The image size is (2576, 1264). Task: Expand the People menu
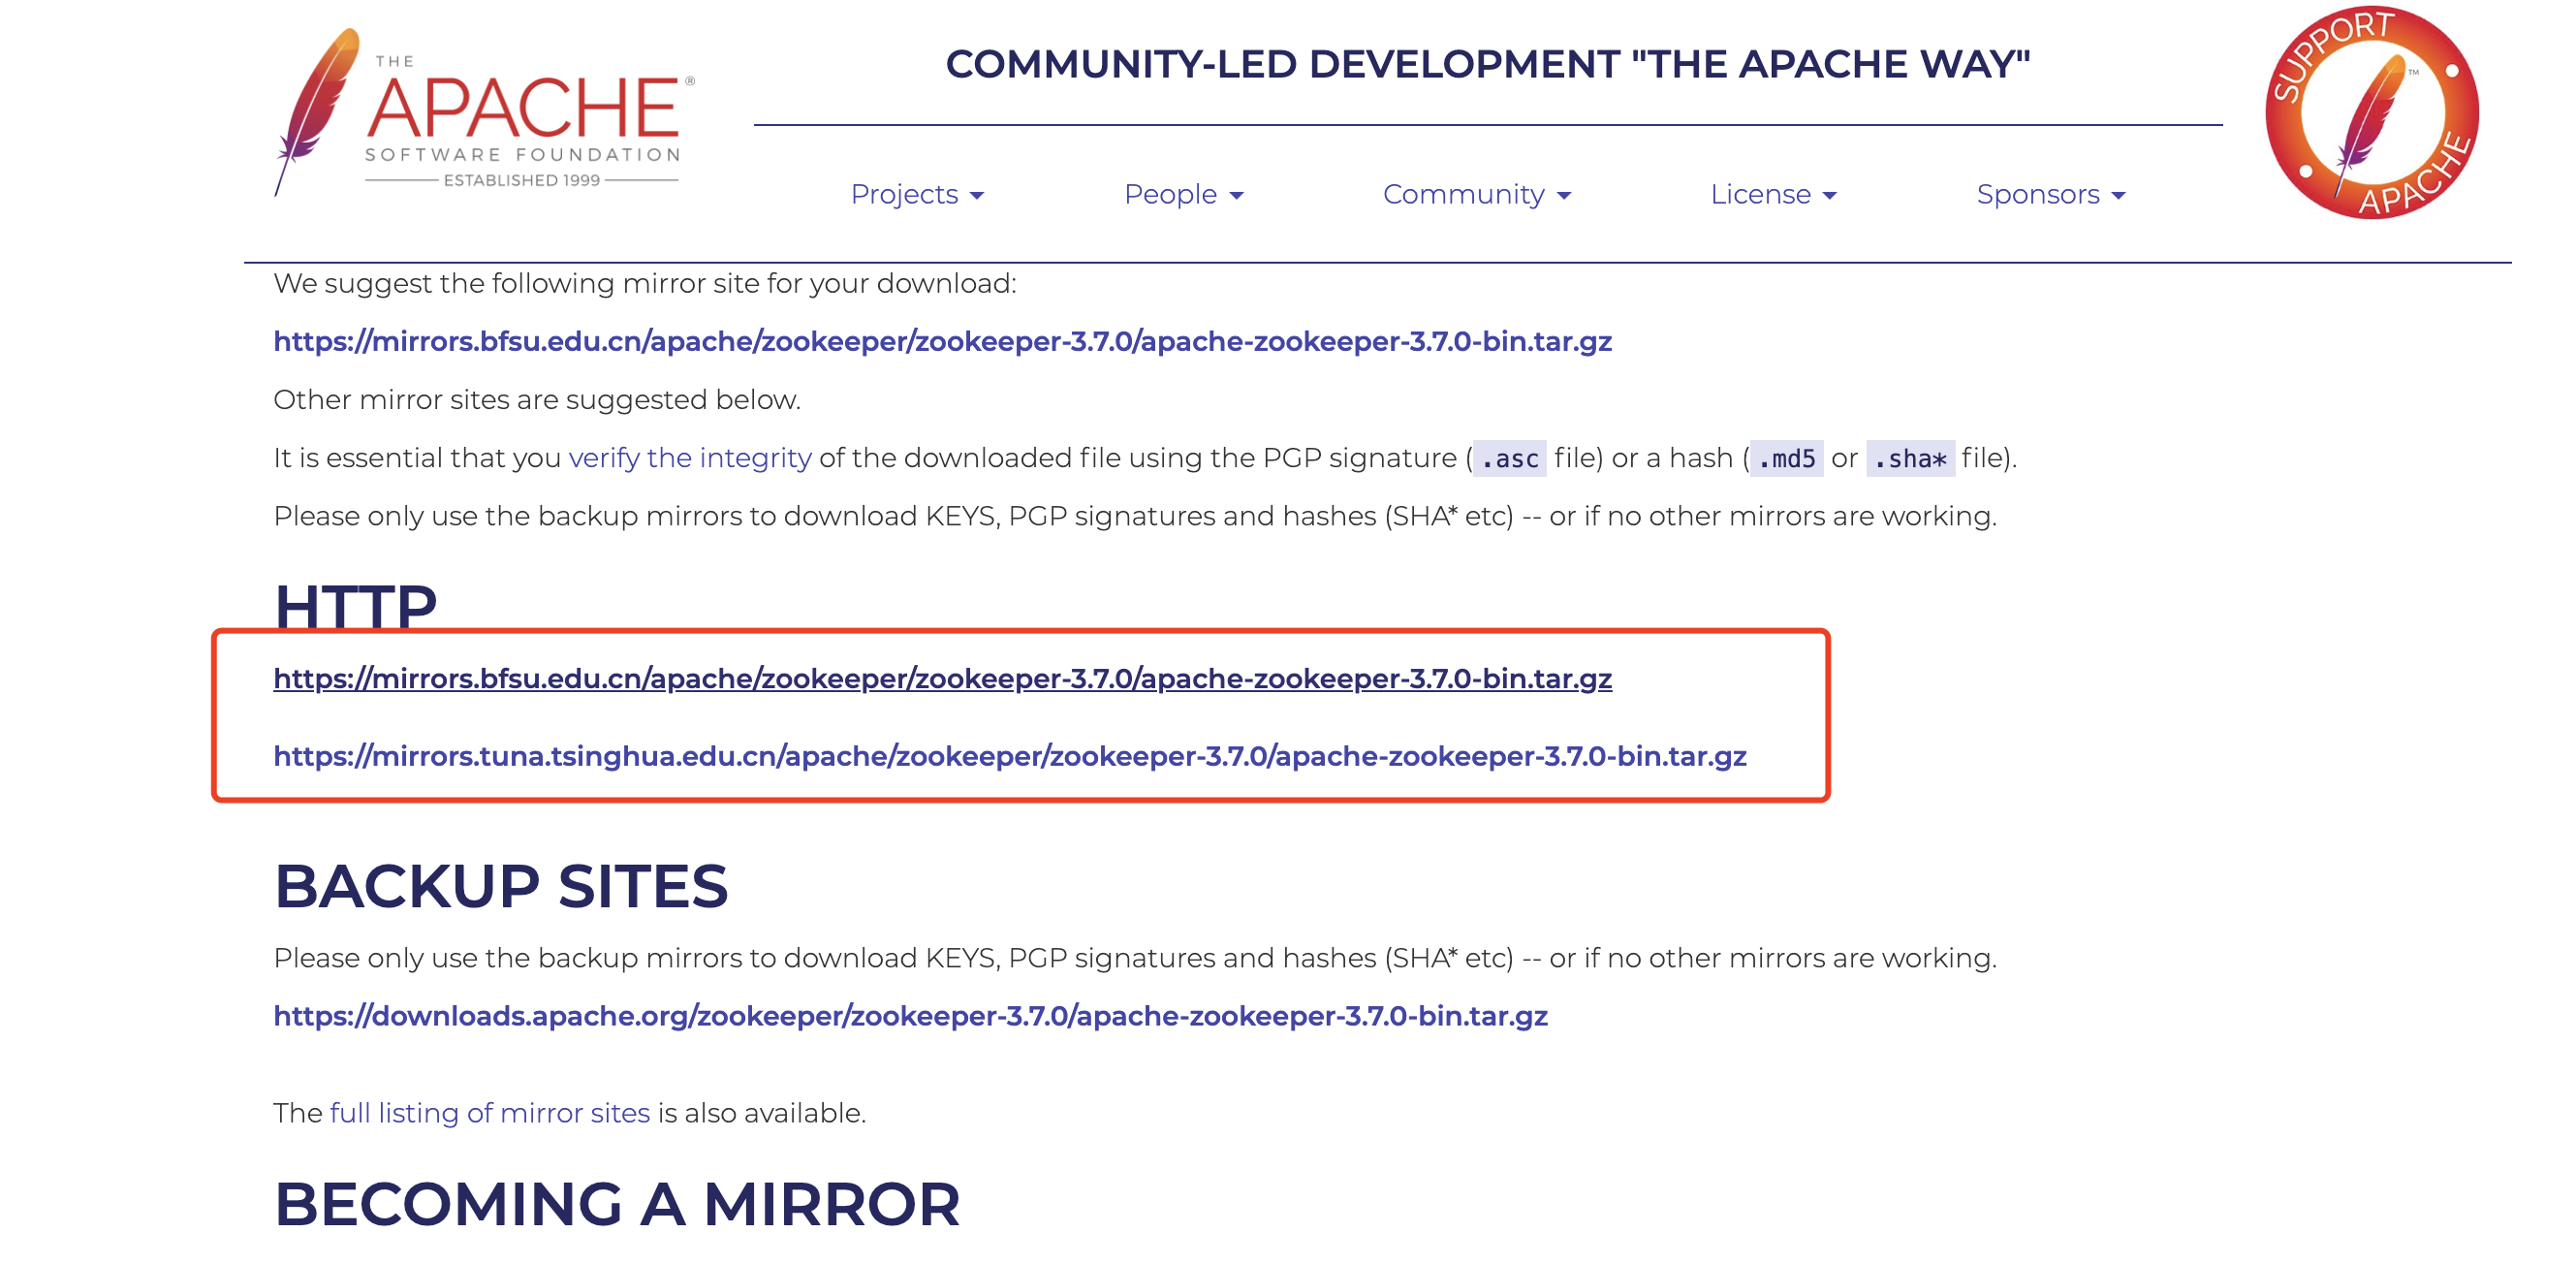pyautogui.click(x=1170, y=194)
